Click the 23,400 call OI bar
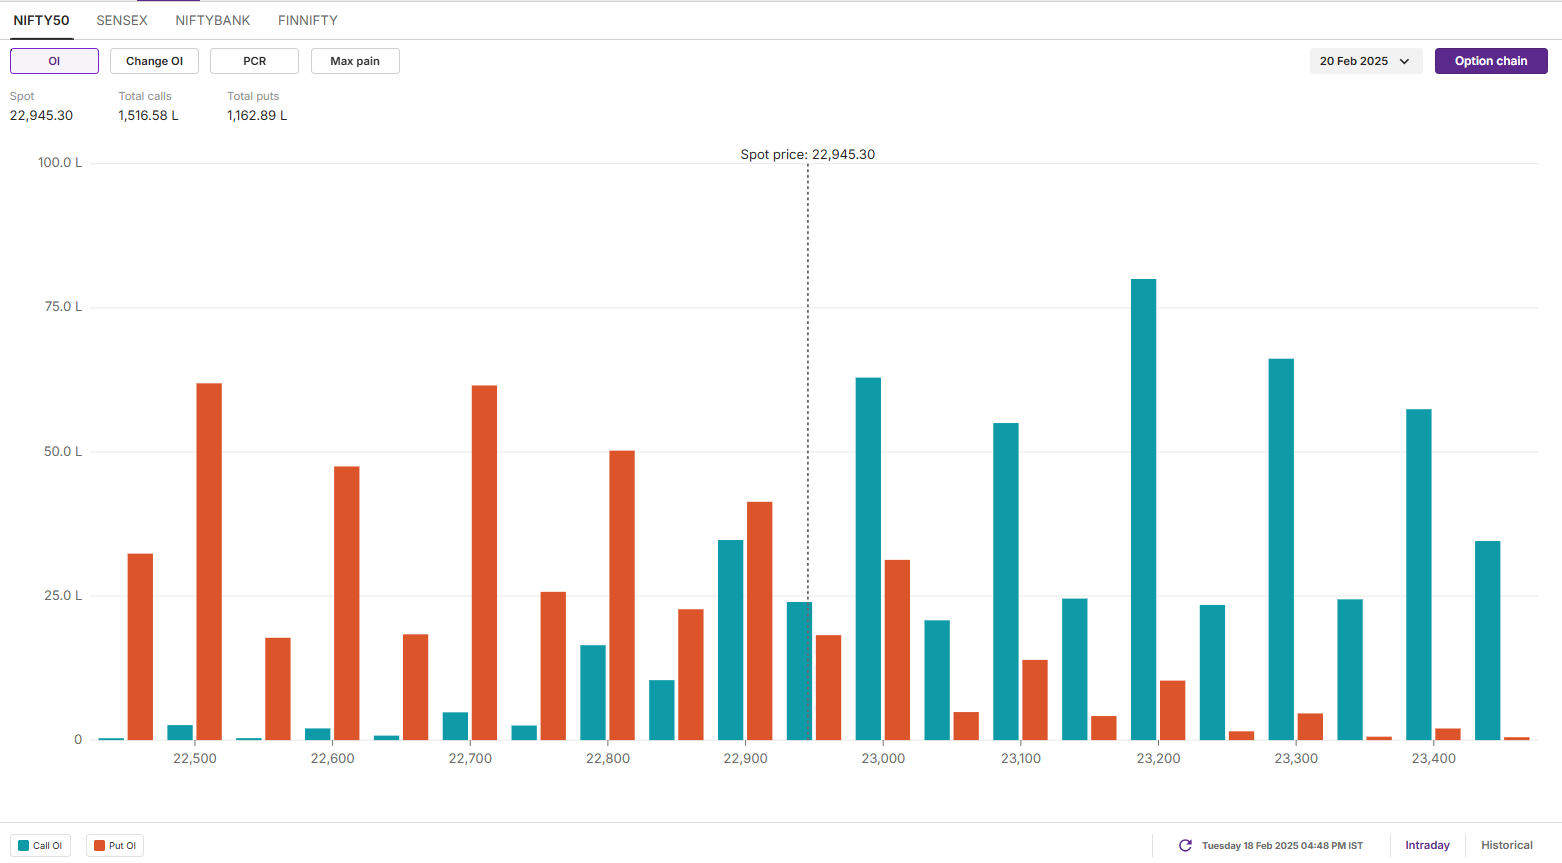This screenshot has width=1562, height=863. tap(1419, 575)
